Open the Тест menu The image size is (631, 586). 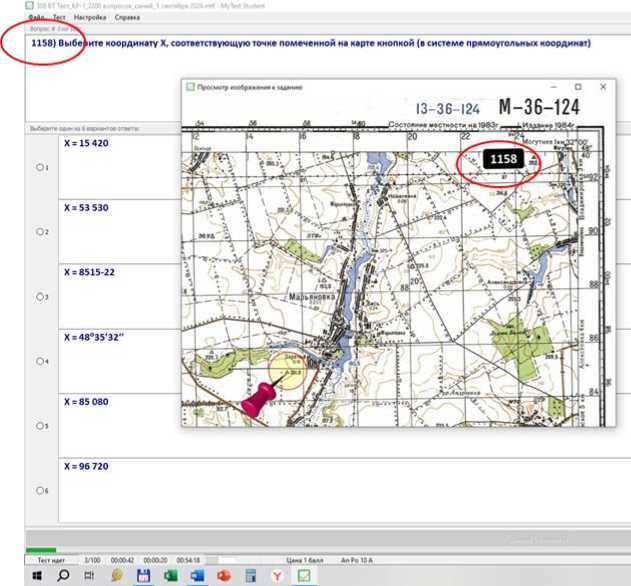[59, 18]
